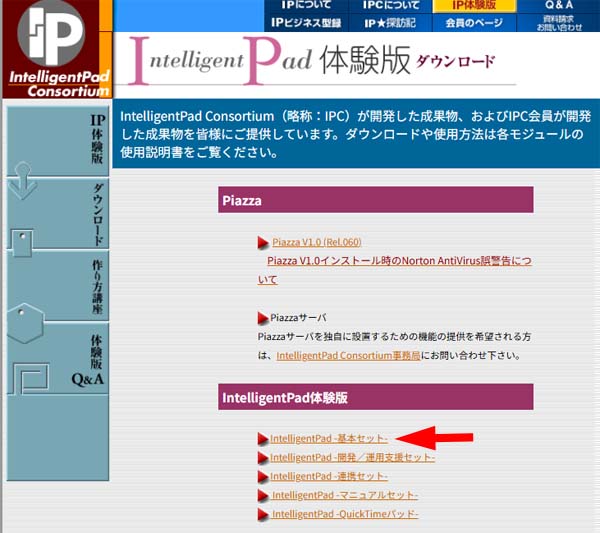Open the IPCについて menu item

pyautogui.click(x=391, y=6)
